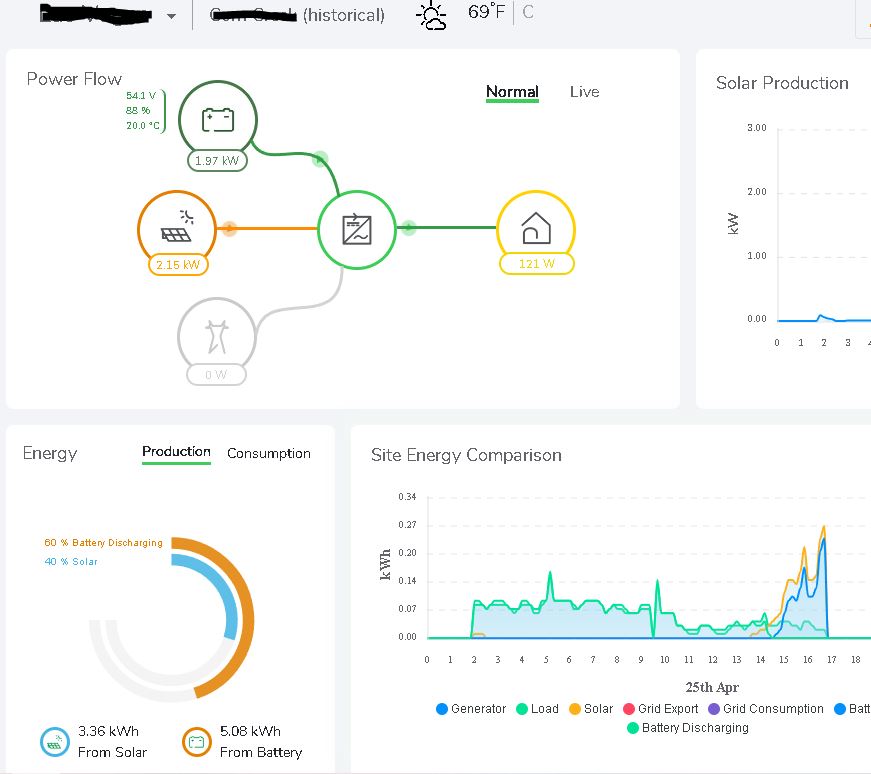Image resolution: width=871 pixels, height=774 pixels.
Task: Select the Production energy tab
Action: click(176, 452)
